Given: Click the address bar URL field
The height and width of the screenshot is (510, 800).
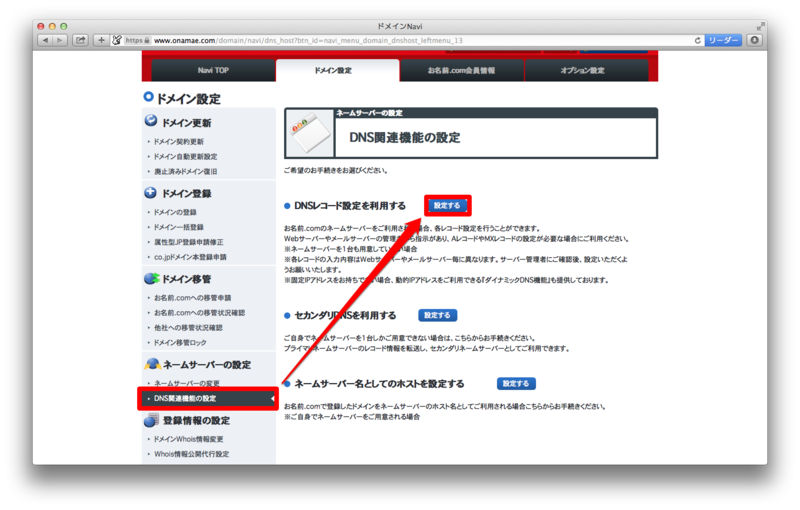Looking at the screenshot, I should click(x=408, y=40).
